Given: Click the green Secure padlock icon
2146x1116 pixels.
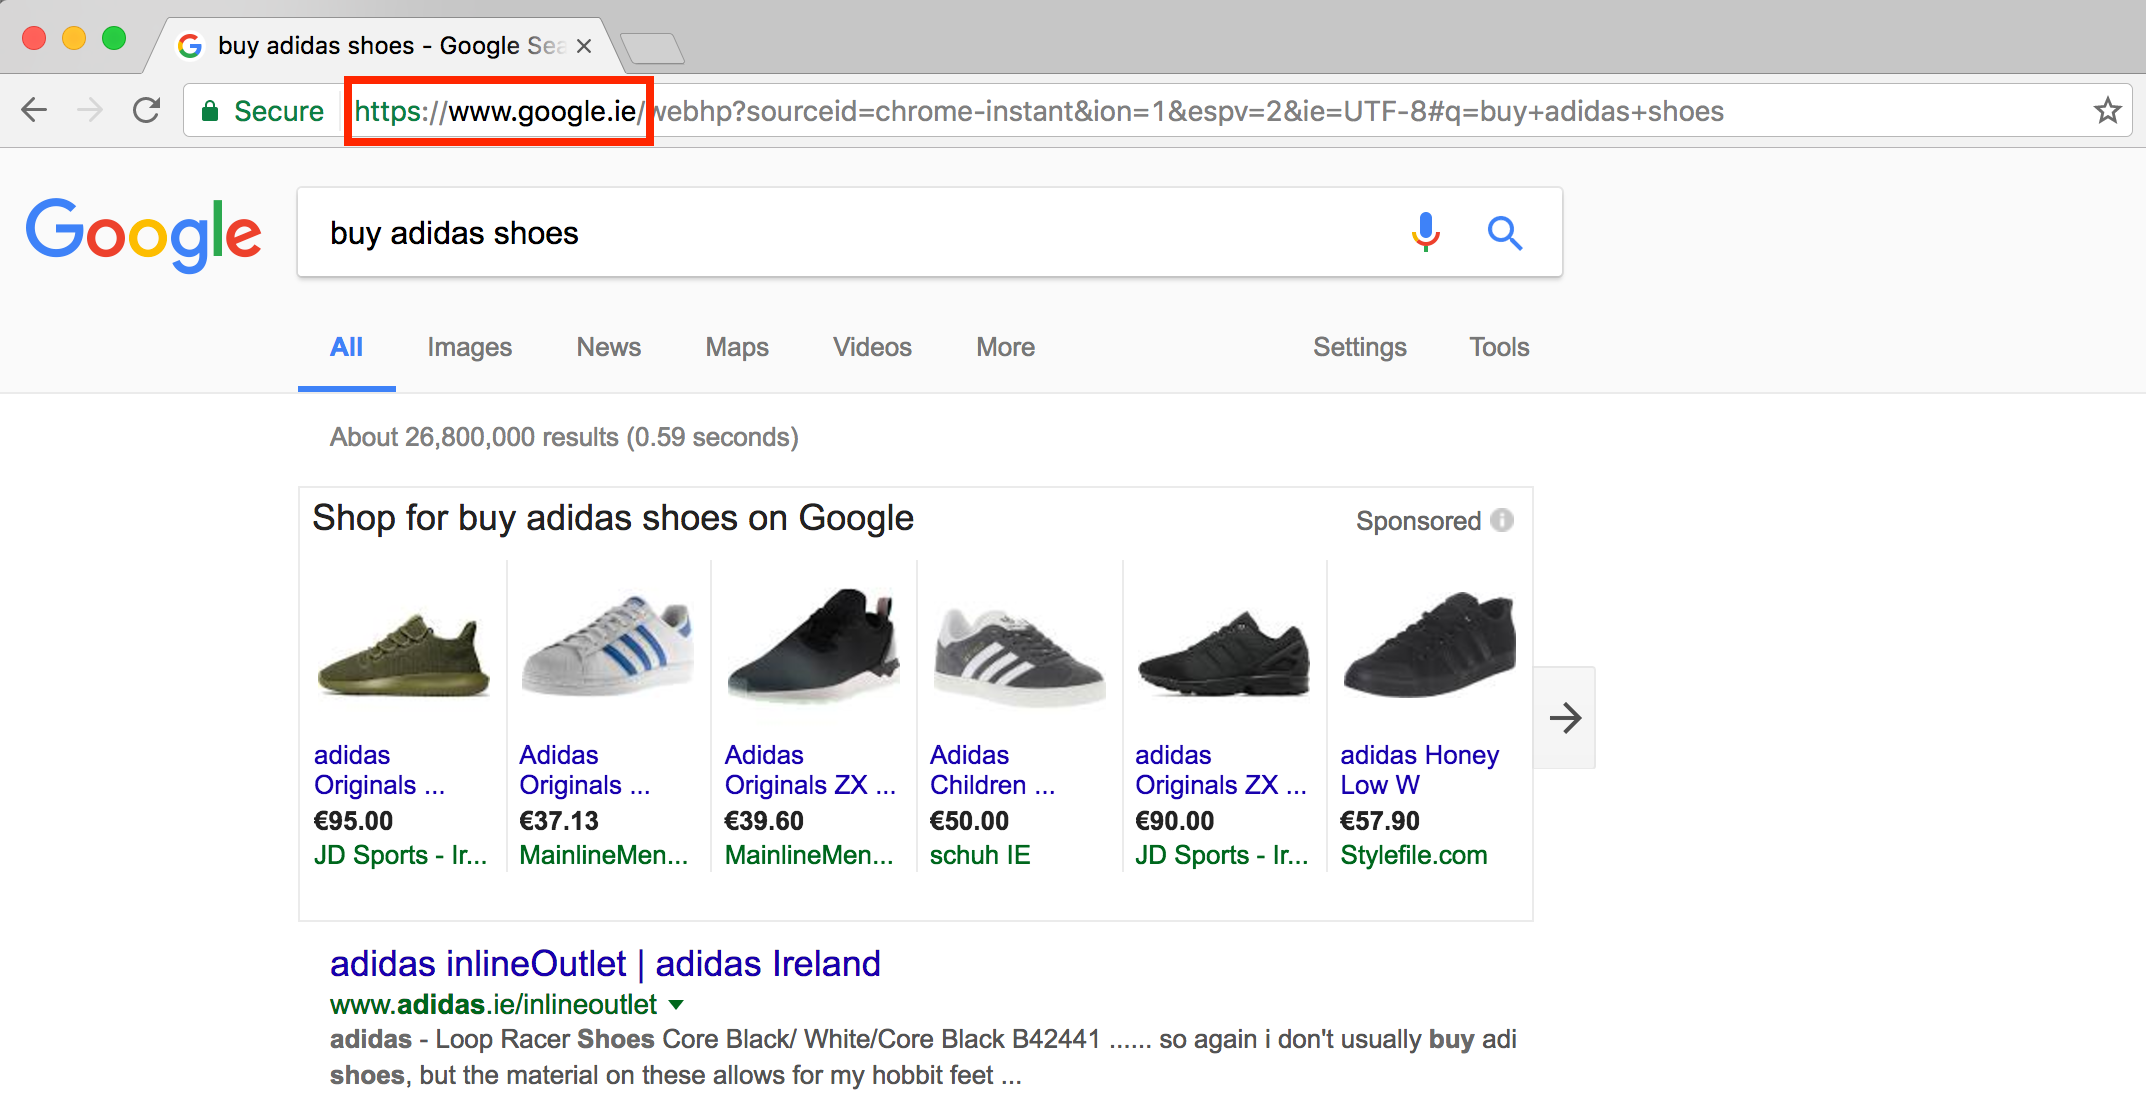Looking at the screenshot, I should point(210,111).
